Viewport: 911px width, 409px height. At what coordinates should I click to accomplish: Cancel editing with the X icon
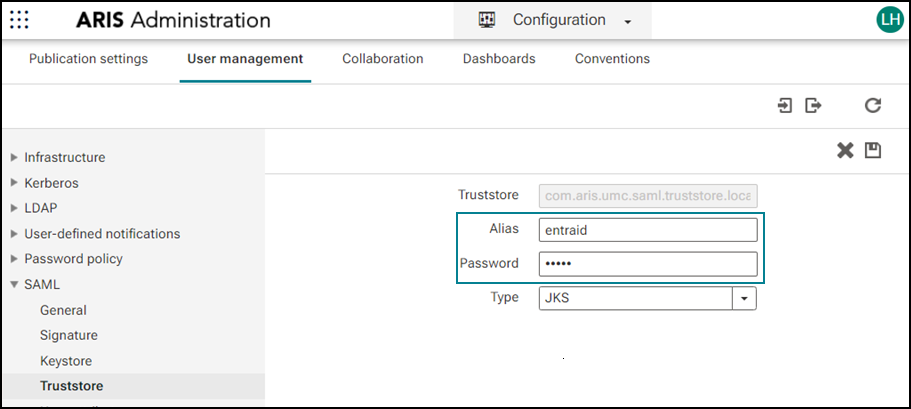click(845, 151)
